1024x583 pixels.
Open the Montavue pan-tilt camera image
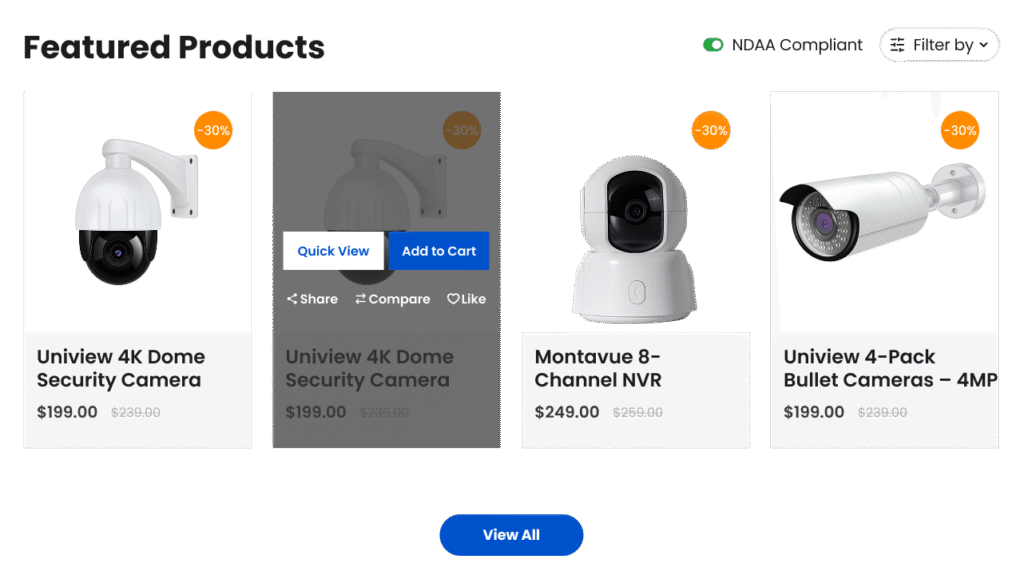click(x=634, y=240)
